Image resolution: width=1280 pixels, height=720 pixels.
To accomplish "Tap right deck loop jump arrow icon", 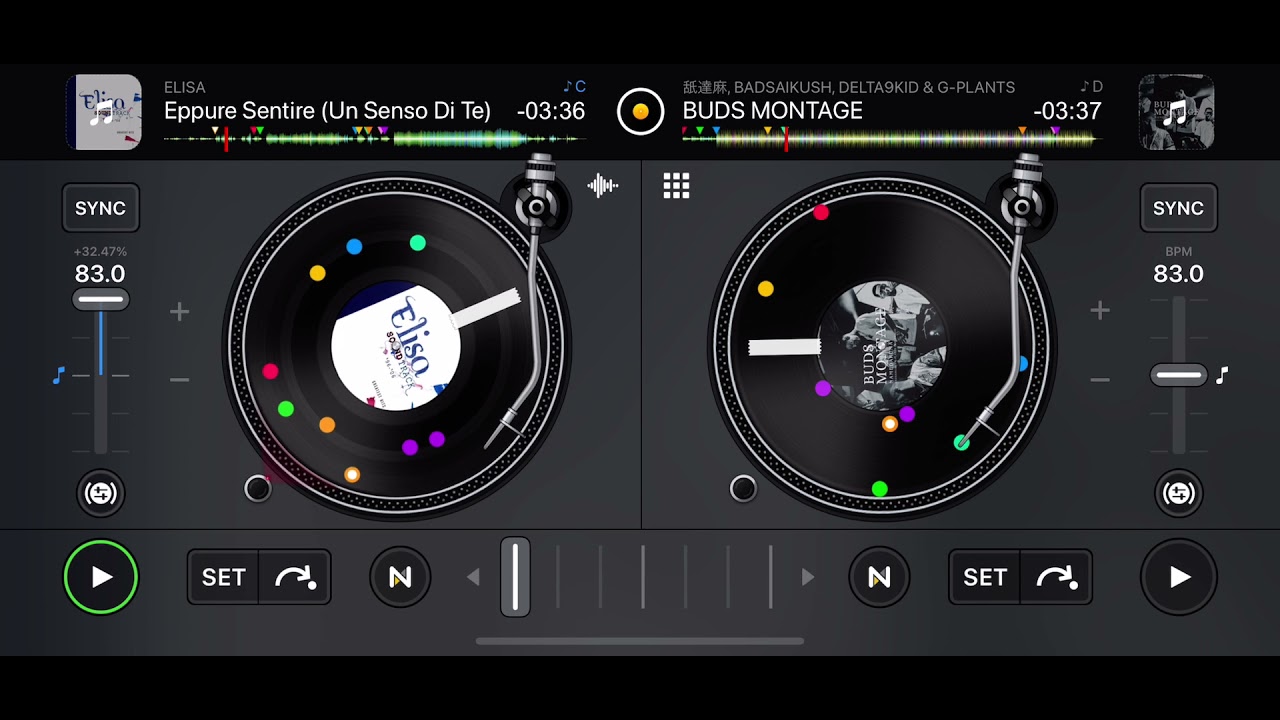I will pyautogui.click(x=1056, y=577).
